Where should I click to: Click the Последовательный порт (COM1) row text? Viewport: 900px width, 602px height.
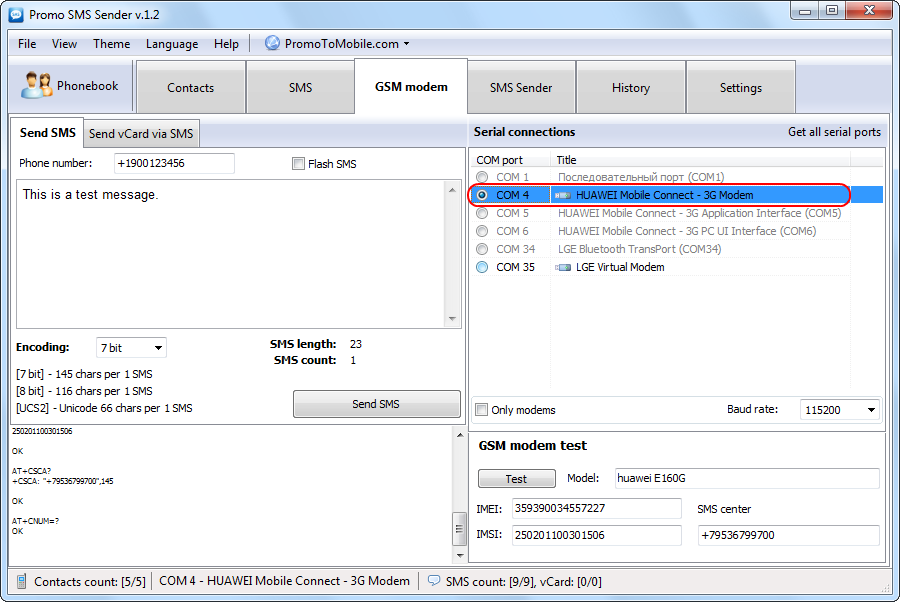click(641, 177)
